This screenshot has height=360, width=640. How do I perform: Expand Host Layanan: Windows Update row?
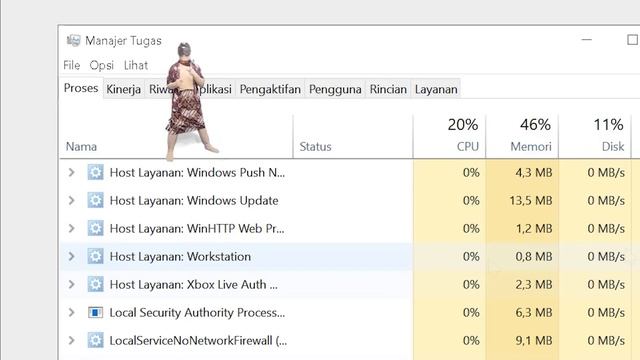coord(71,200)
